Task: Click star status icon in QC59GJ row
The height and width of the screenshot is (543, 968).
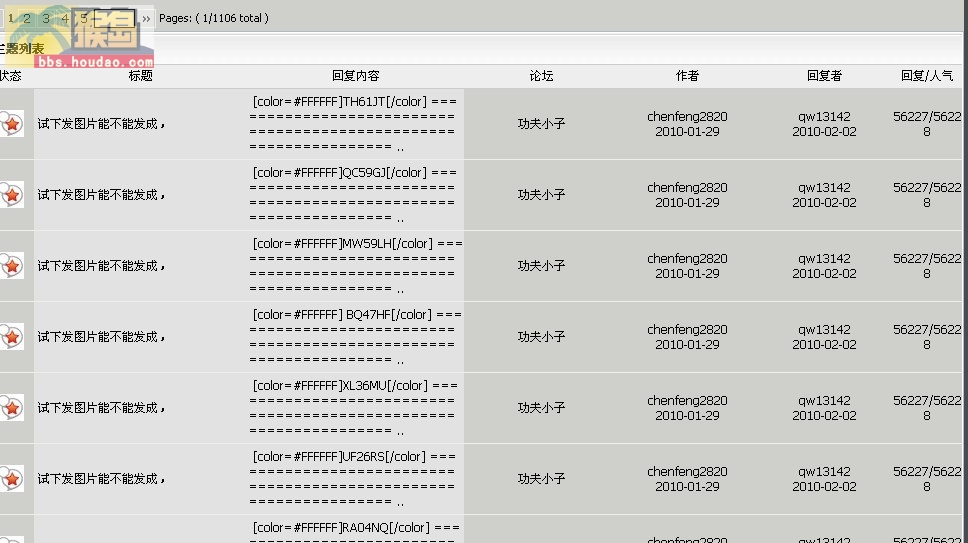Action: point(11,195)
